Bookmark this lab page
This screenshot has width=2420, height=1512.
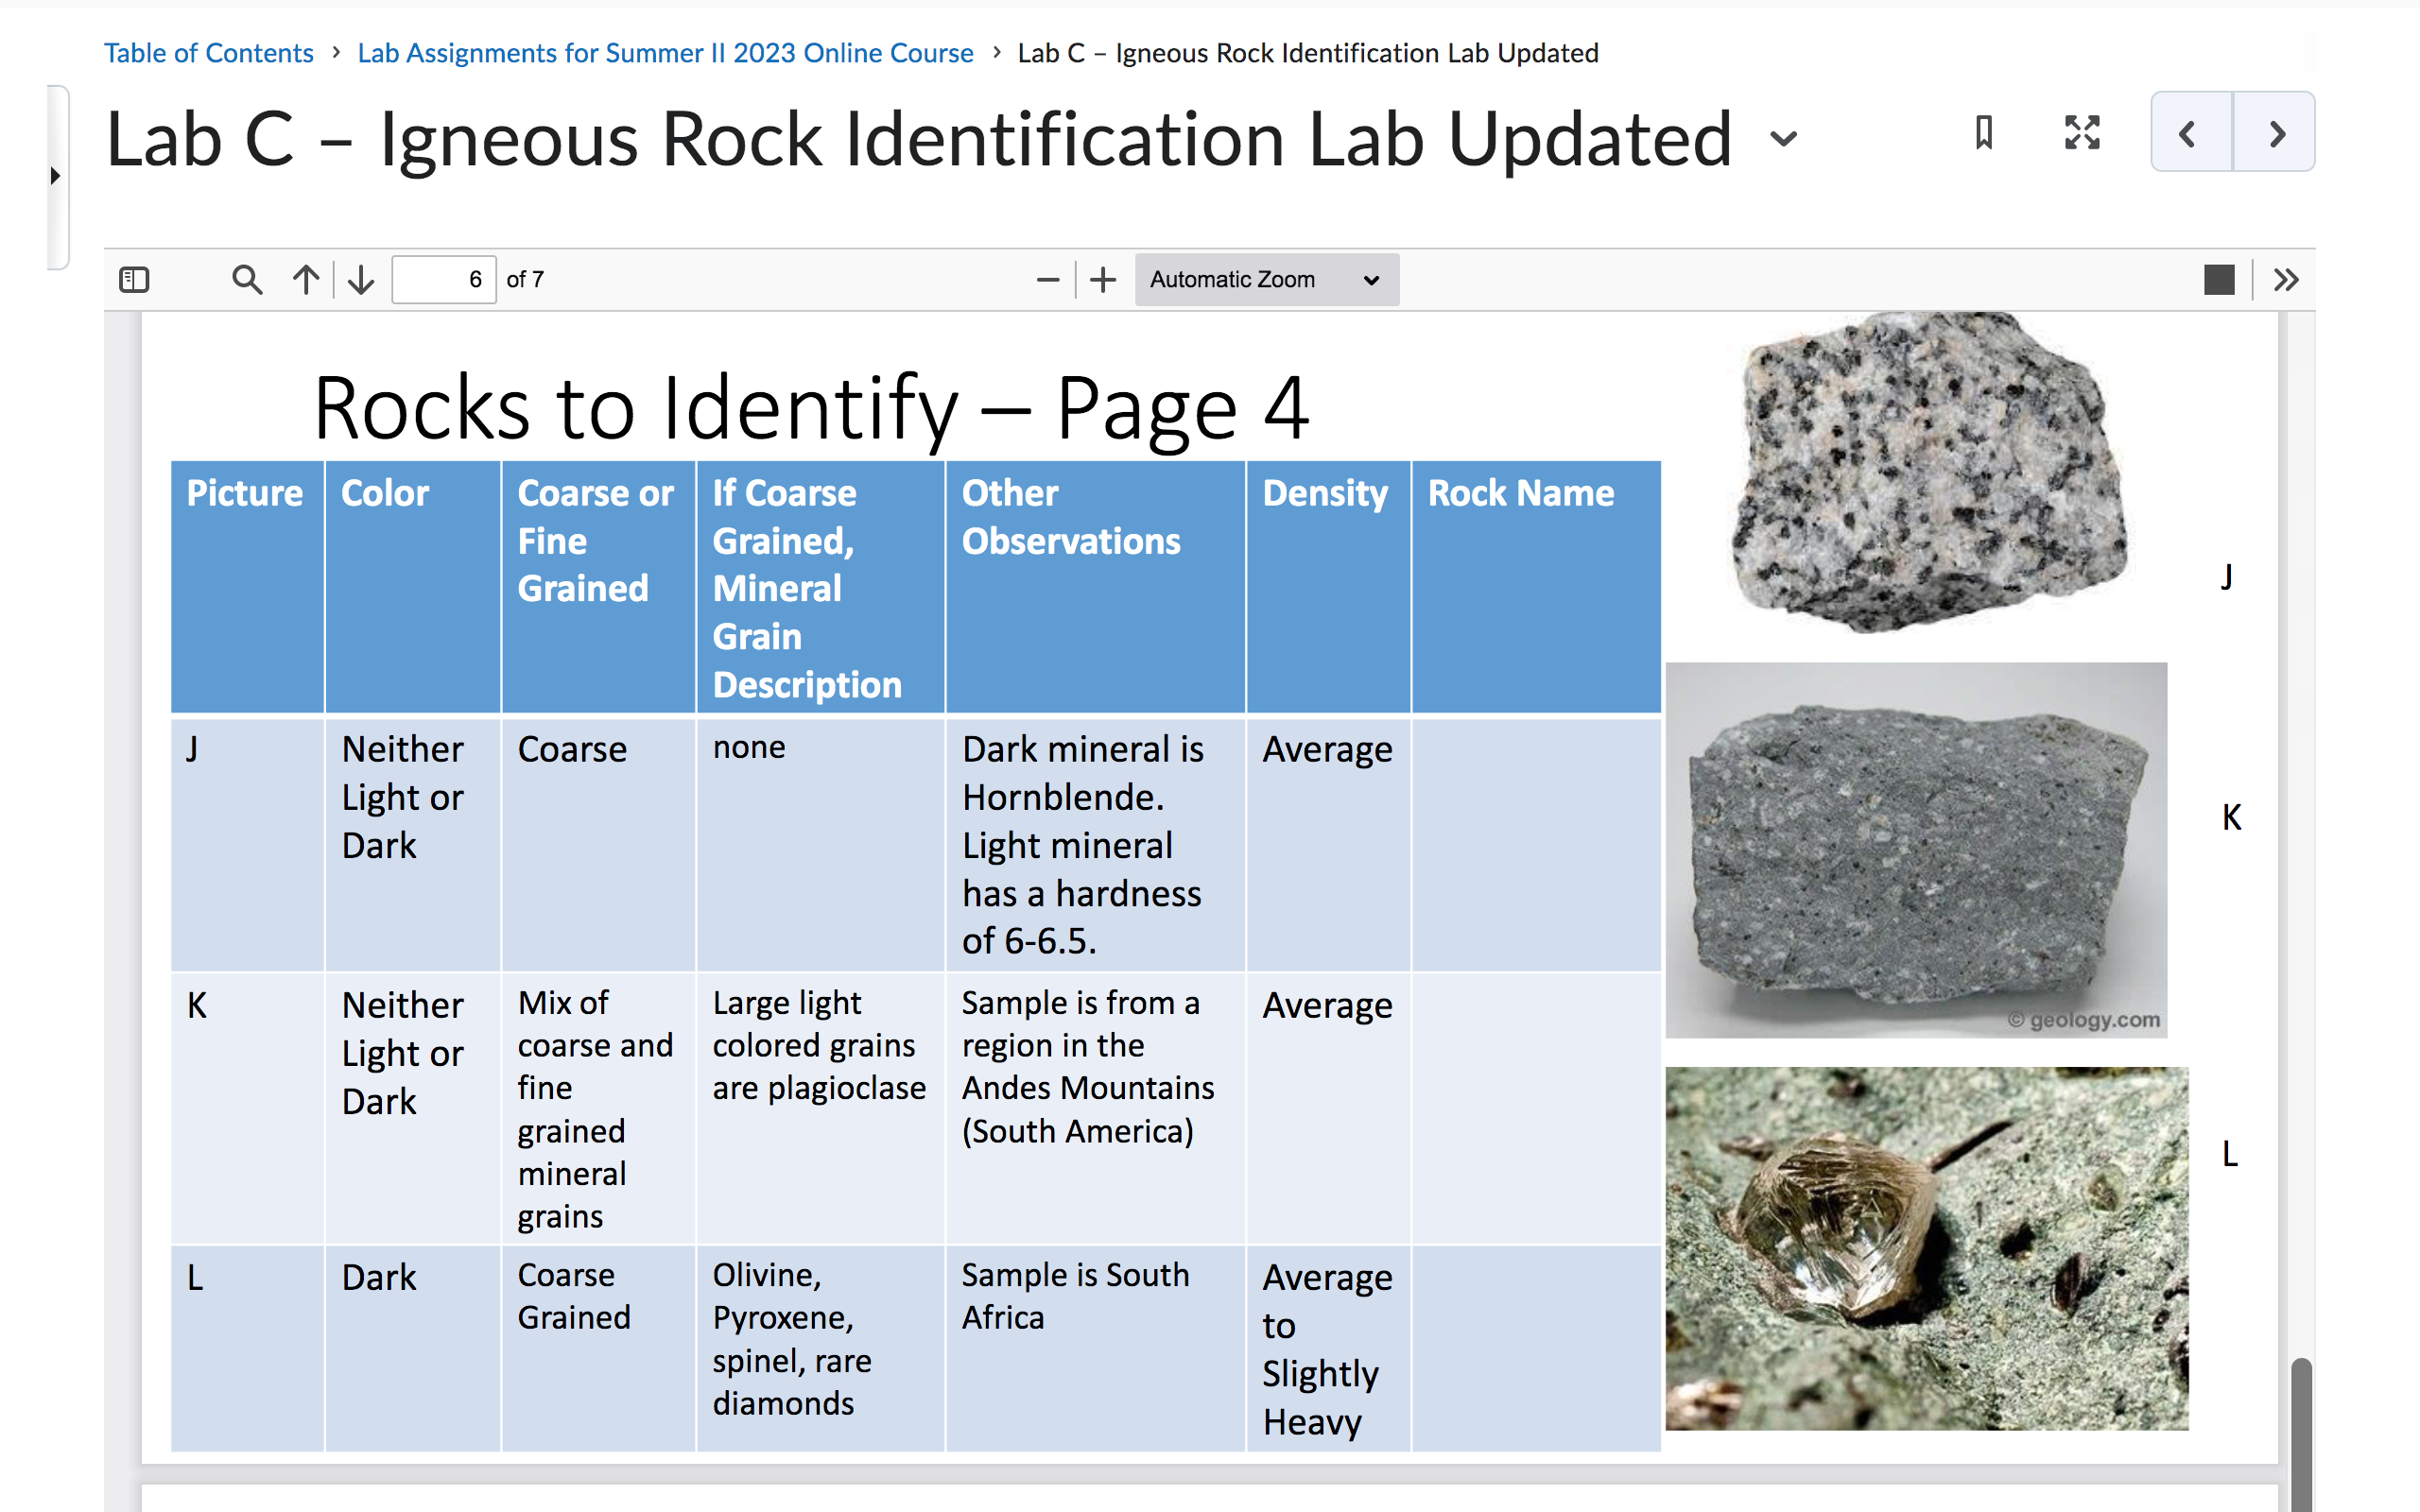(1983, 133)
